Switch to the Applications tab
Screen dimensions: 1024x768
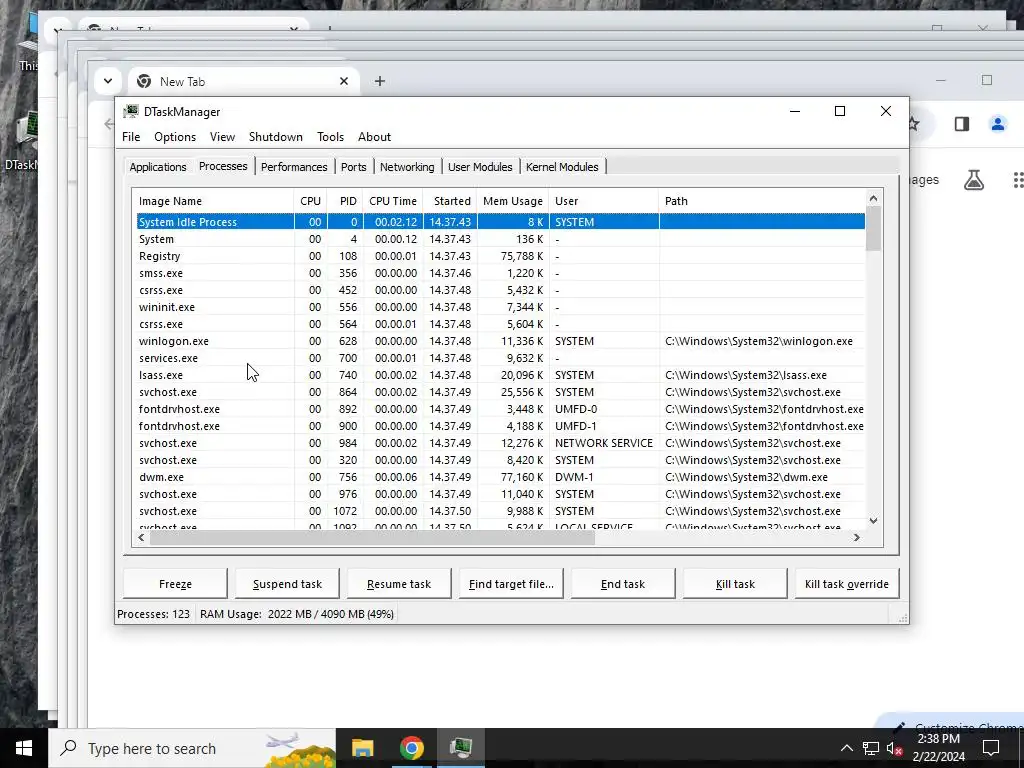158,167
